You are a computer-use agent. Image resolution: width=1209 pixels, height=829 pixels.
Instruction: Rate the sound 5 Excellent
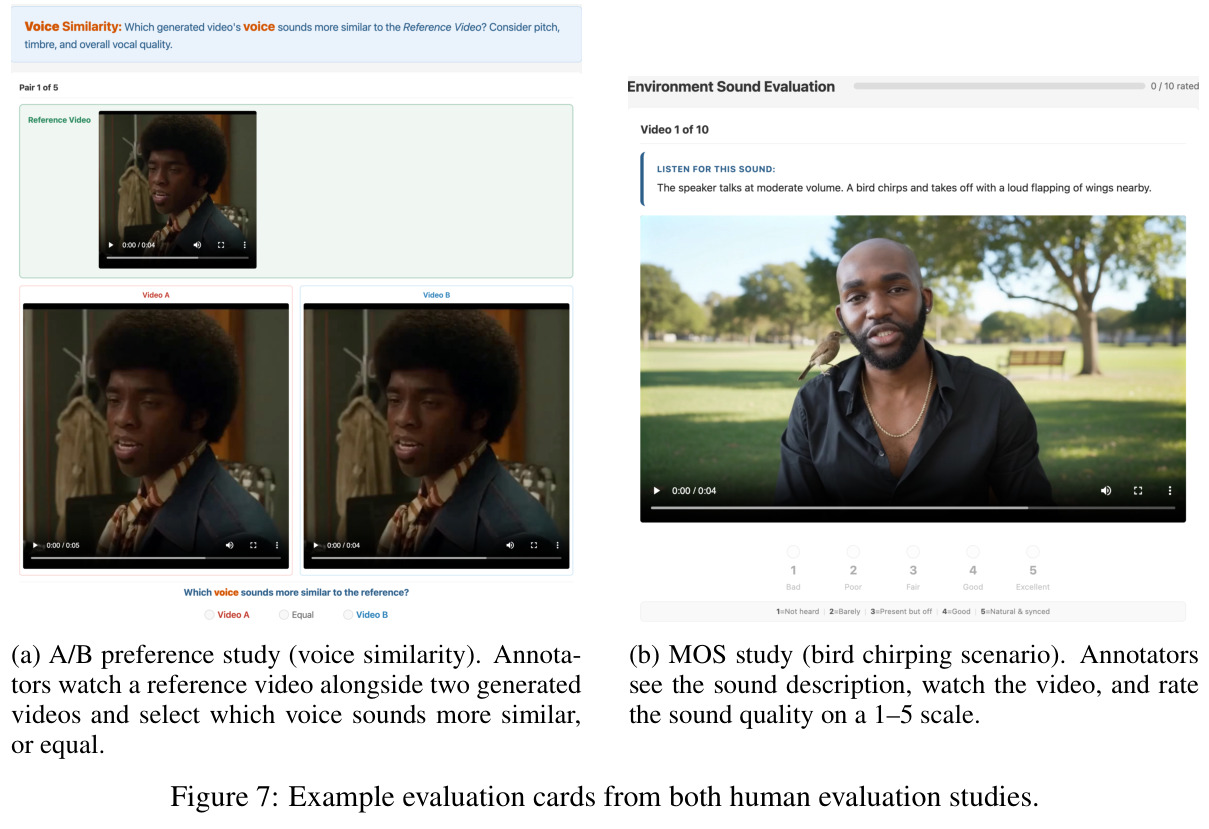click(x=1033, y=552)
